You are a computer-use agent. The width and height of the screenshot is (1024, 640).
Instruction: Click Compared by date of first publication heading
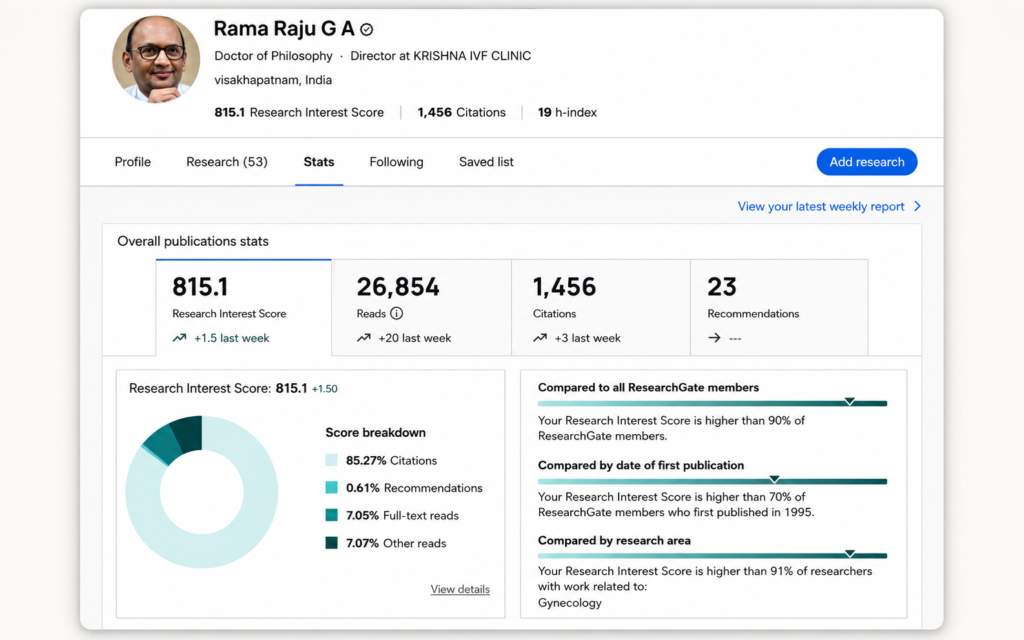pos(641,465)
